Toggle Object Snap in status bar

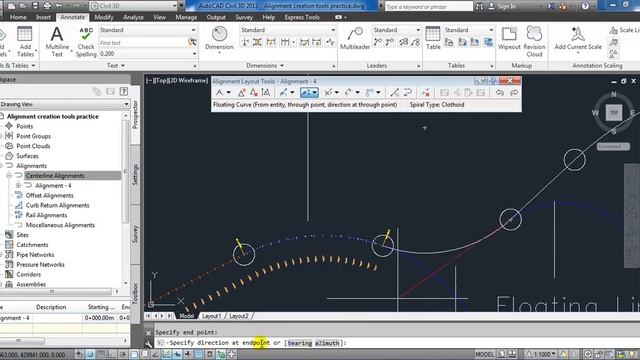coord(134,354)
